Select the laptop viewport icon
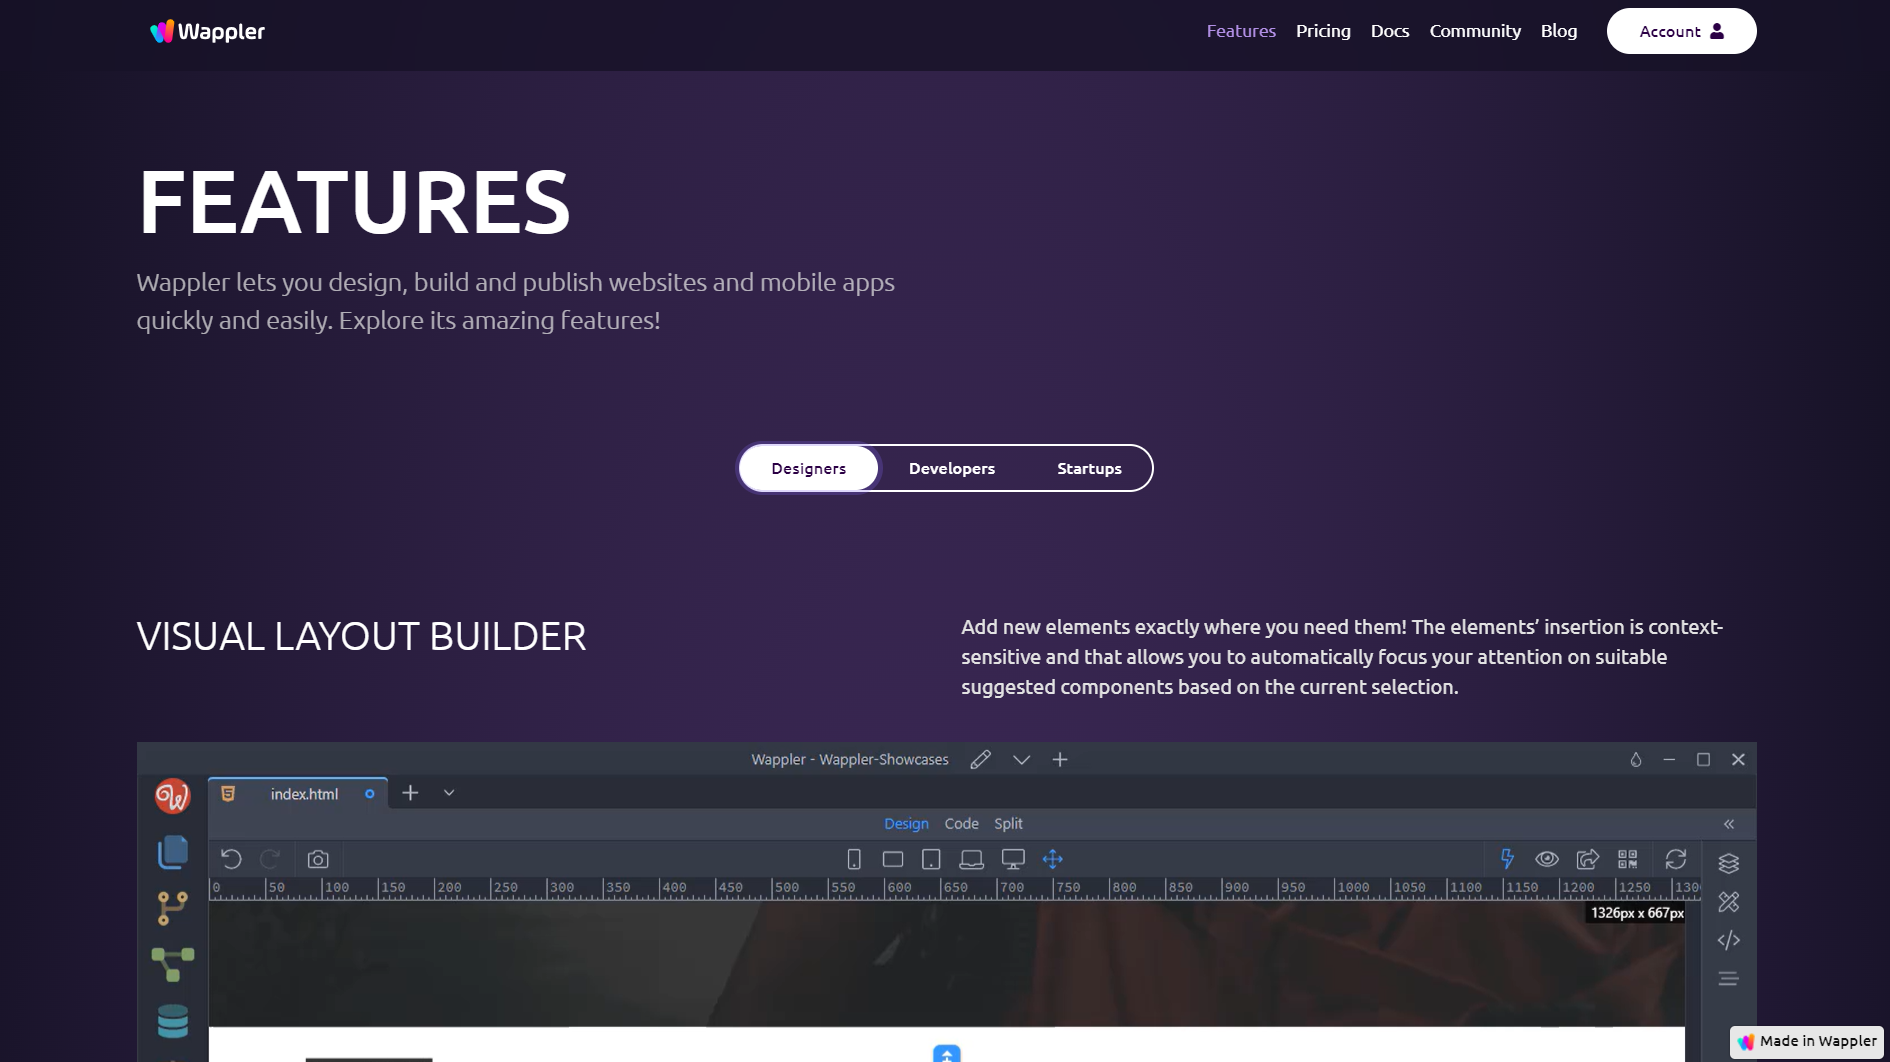The height and width of the screenshot is (1062, 1890). (971, 859)
